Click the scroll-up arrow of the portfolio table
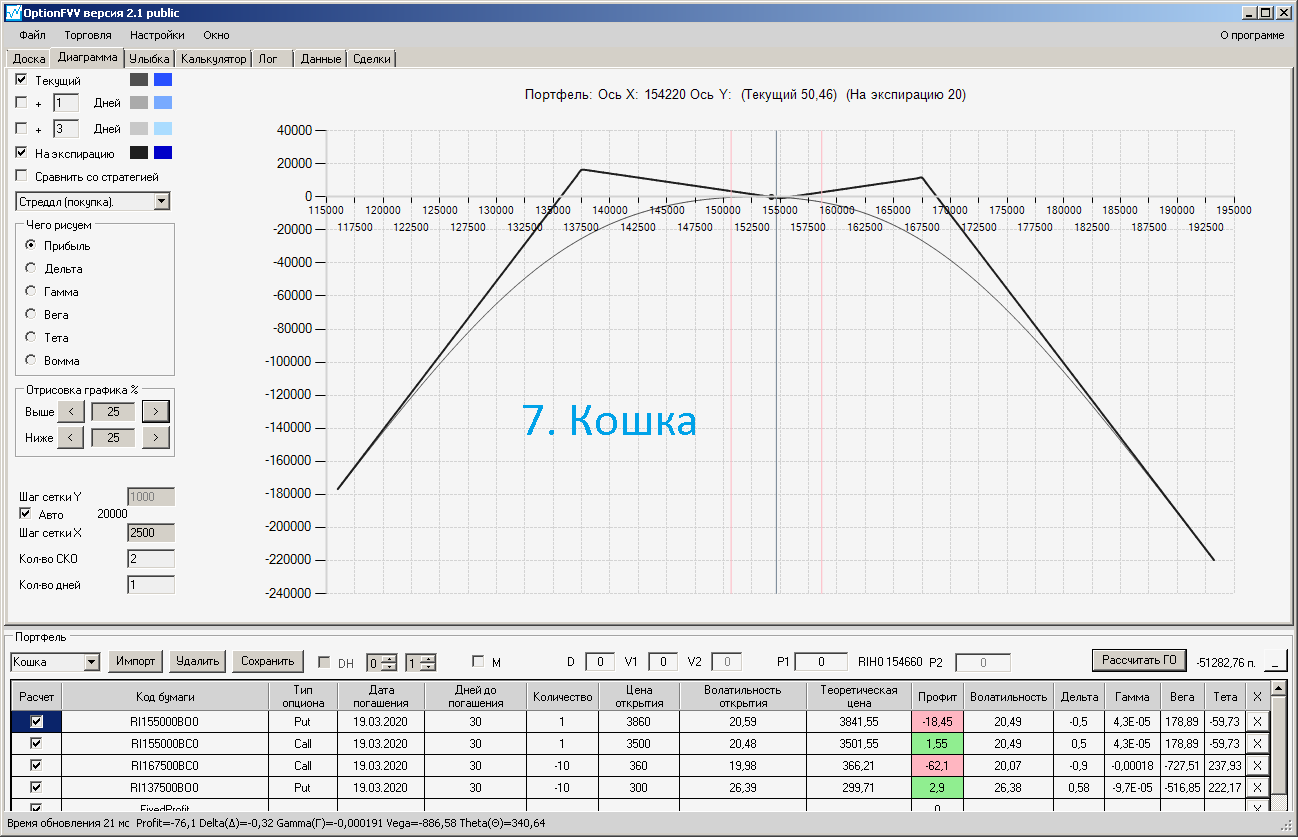Image resolution: width=1298 pixels, height=840 pixels. pyautogui.click(x=1278, y=689)
